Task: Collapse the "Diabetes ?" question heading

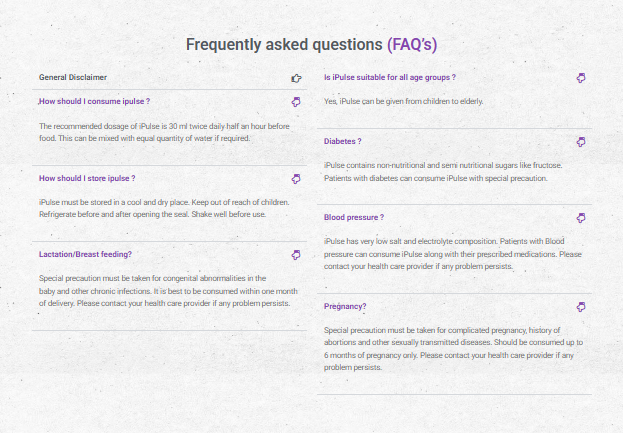Action: (343, 141)
